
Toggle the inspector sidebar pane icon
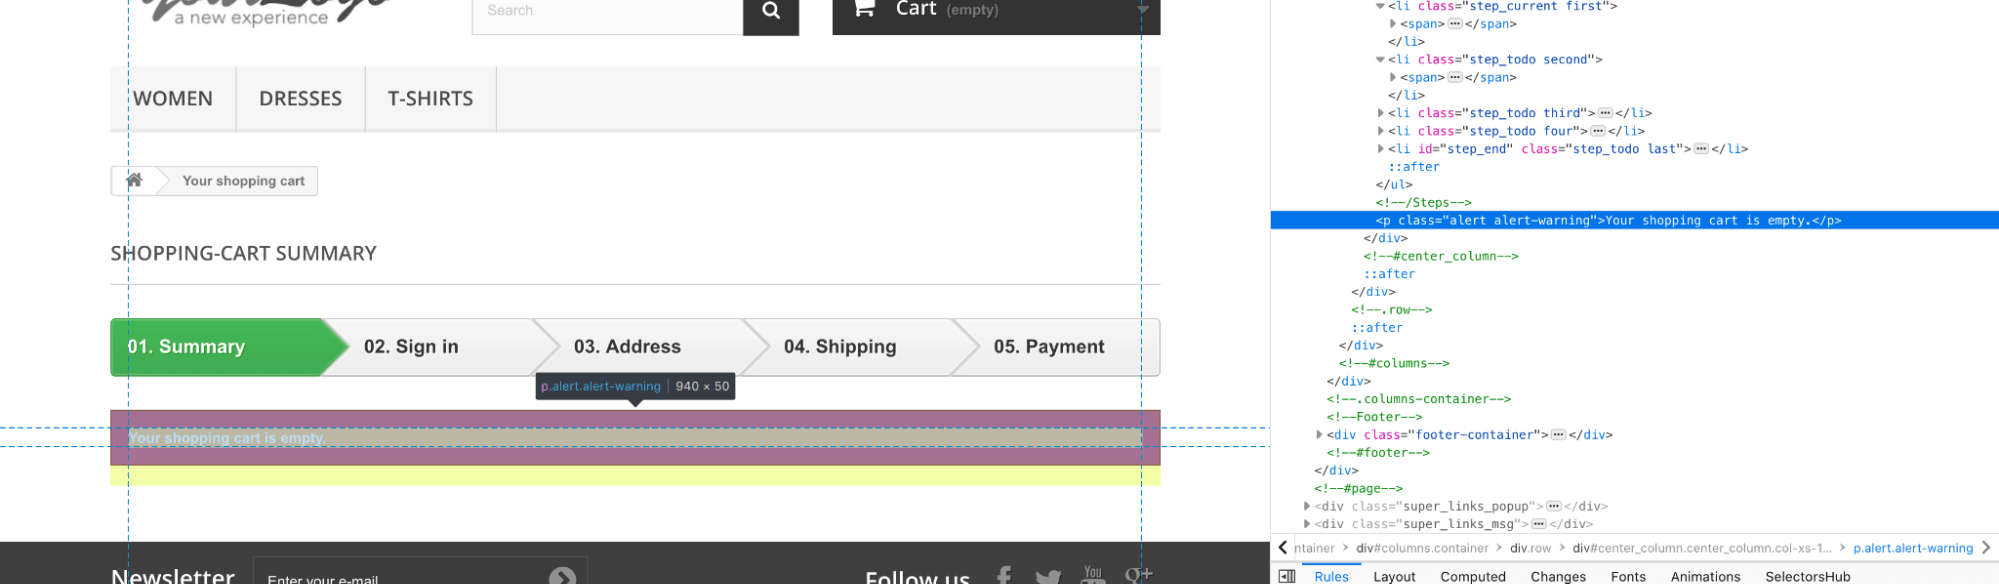[x=1287, y=576]
